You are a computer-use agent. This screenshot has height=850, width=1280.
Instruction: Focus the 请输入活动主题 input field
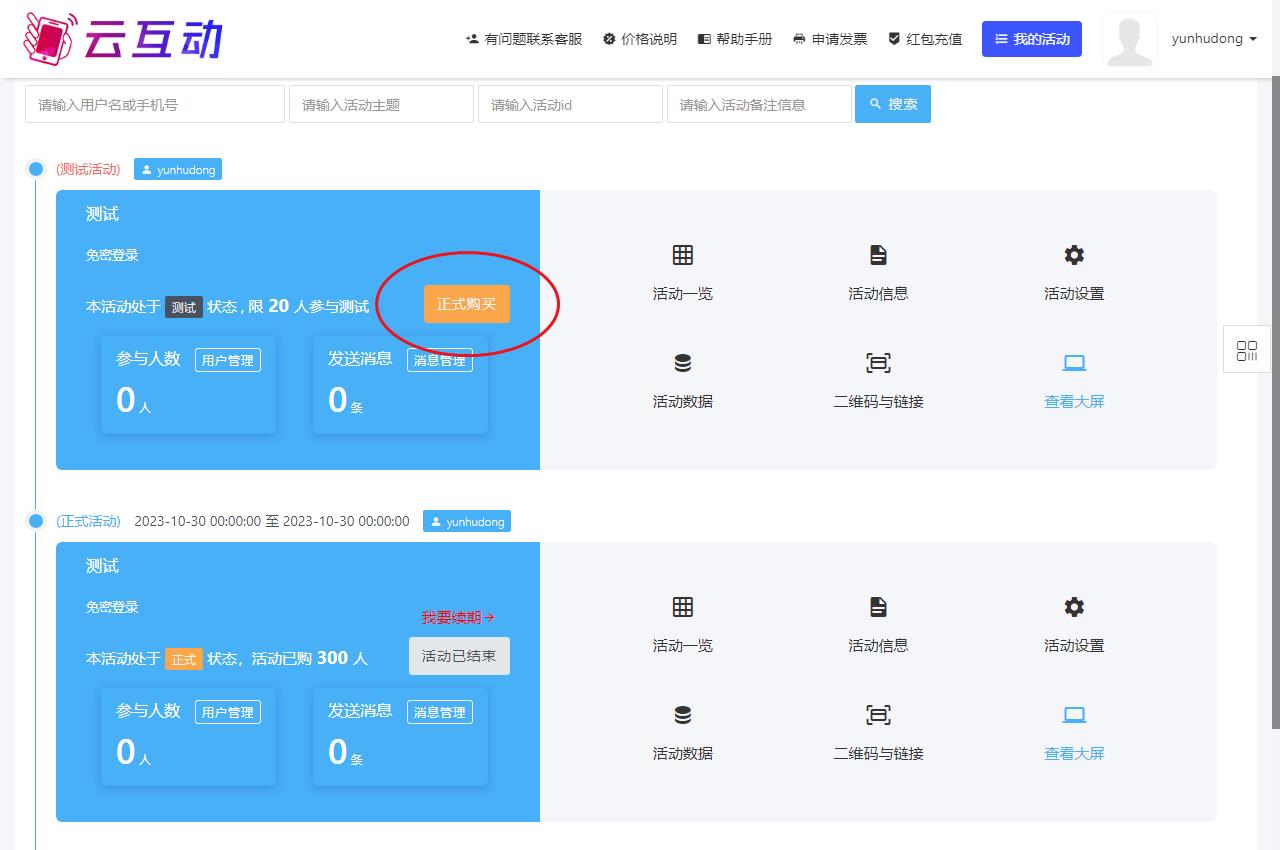(x=381, y=104)
